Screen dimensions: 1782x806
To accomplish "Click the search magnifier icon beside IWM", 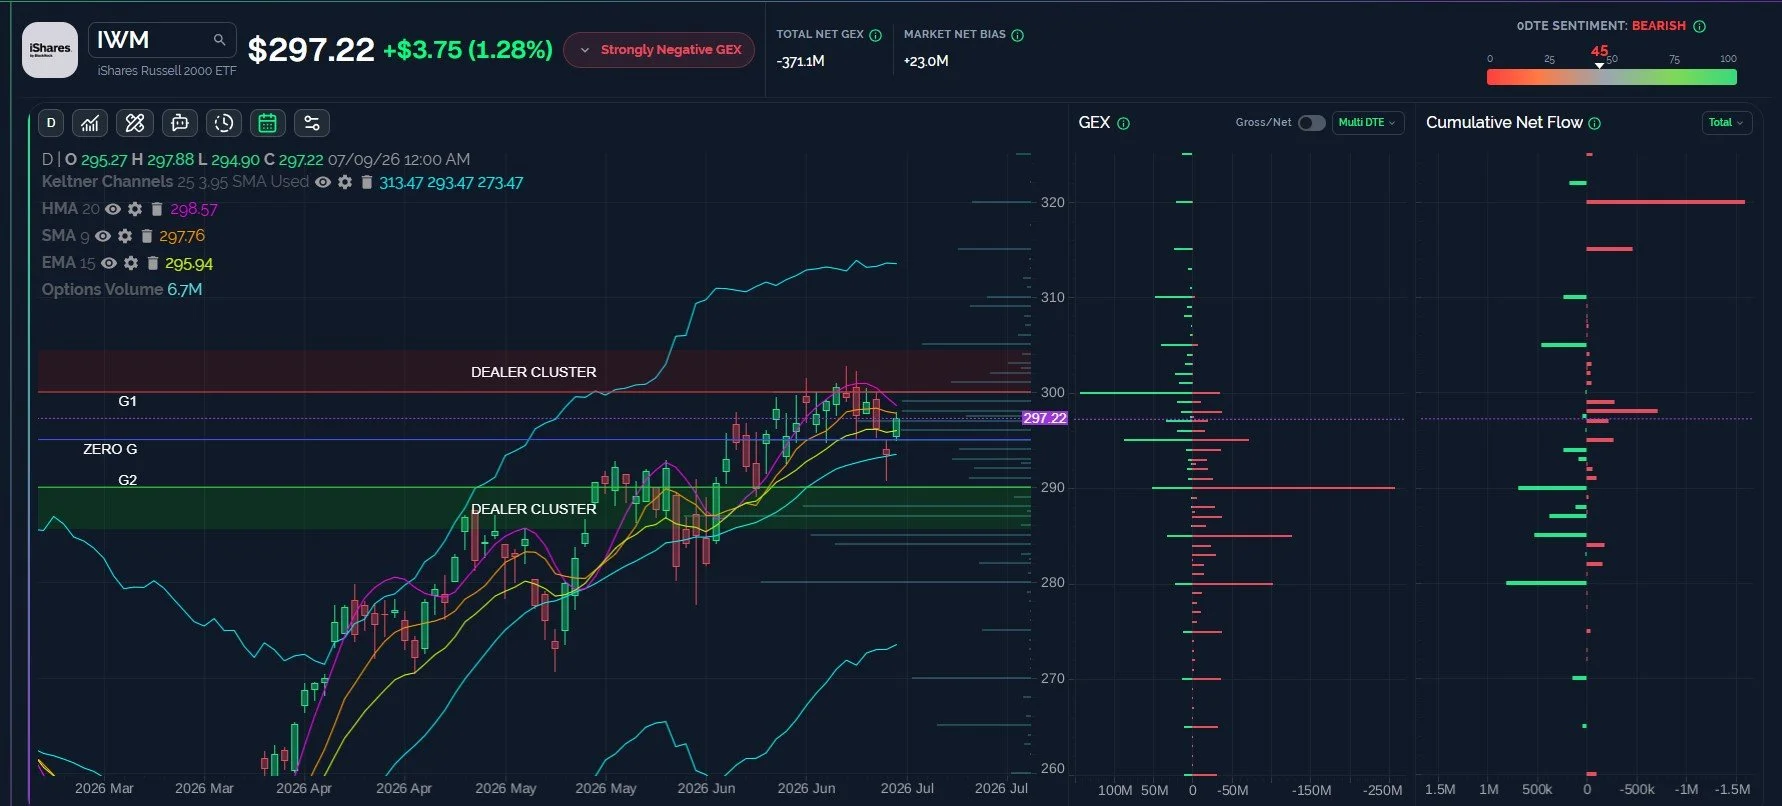I will 219,40.
